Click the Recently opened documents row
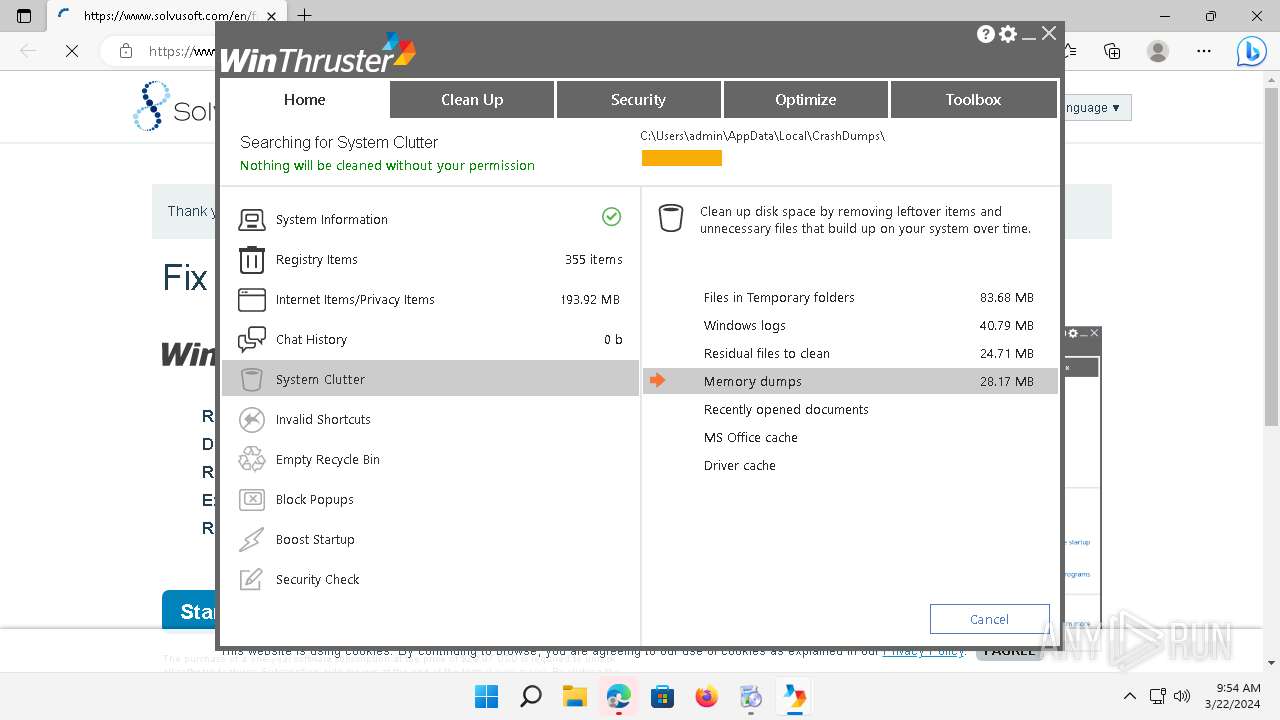1280x720 pixels. pos(850,410)
